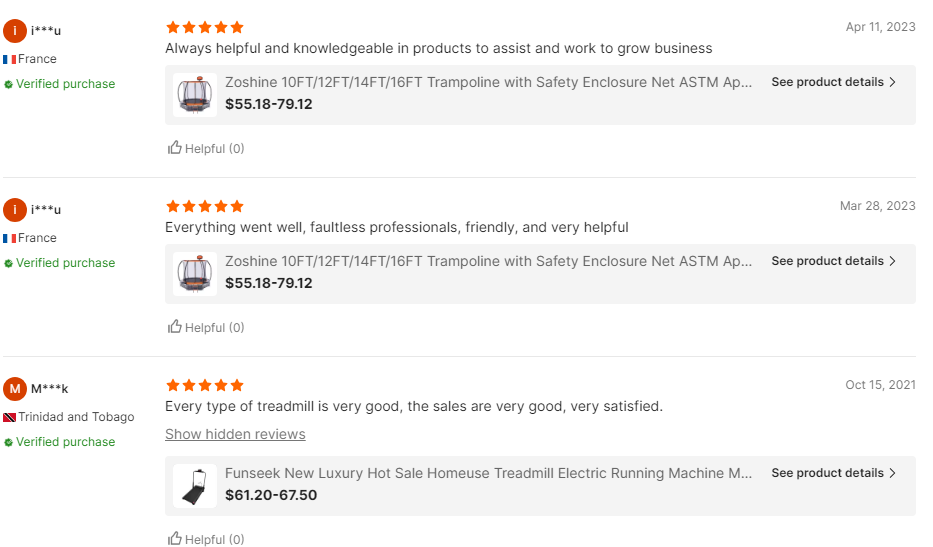Click orange avatar icon of first i***u reviewer
This screenshot has height=547, width=933.
(14, 31)
